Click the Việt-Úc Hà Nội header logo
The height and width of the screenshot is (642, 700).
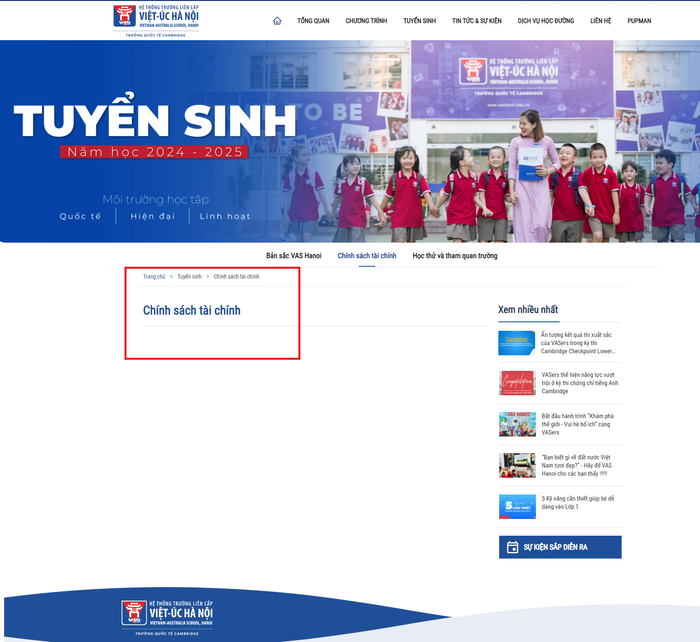(156, 21)
